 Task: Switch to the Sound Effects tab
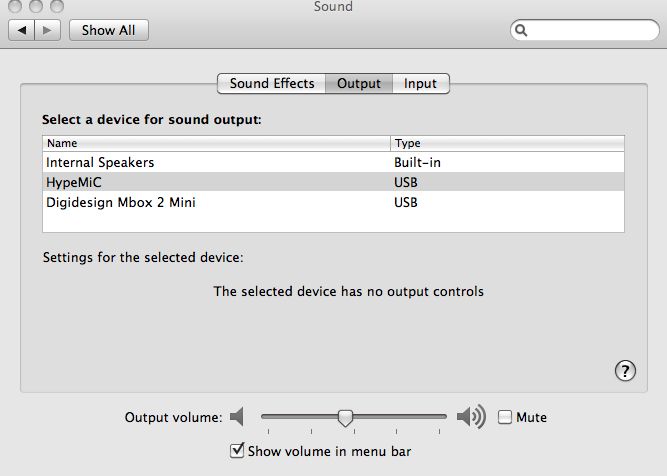[271, 83]
